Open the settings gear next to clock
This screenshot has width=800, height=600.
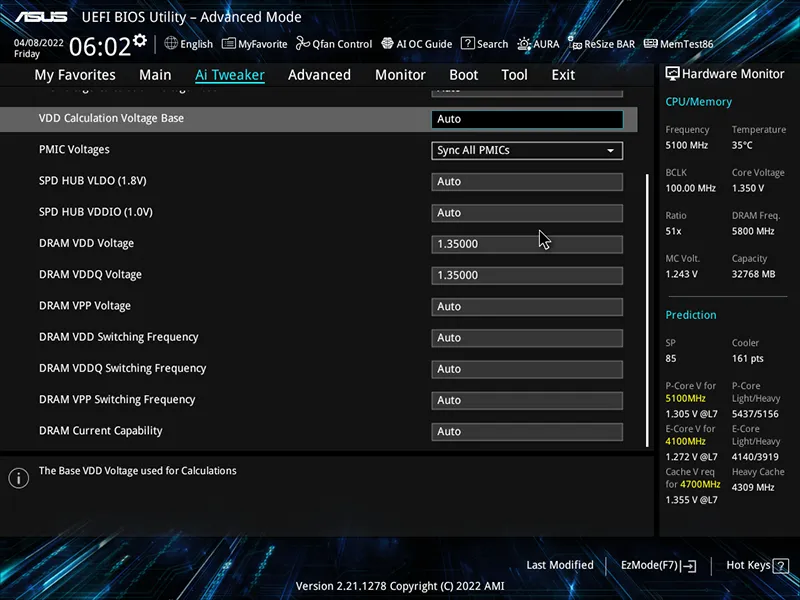pyautogui.click(x=140, y=40)
